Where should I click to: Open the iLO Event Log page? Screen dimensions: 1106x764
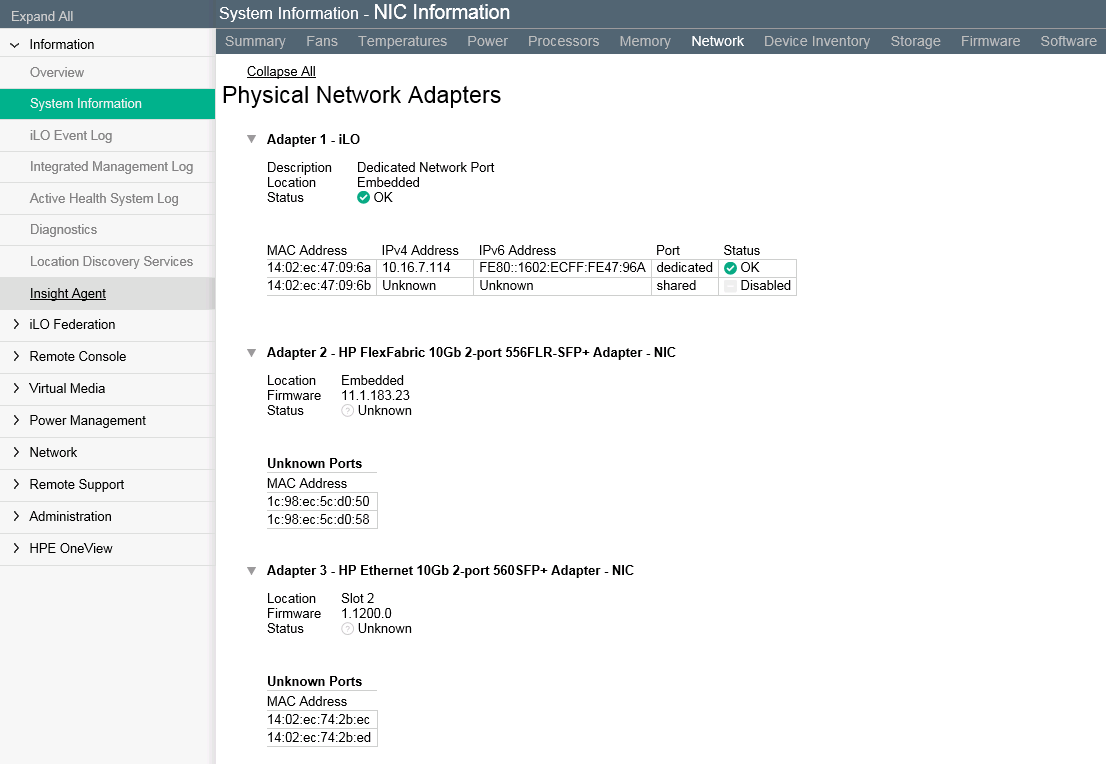[x=71, y=135]
